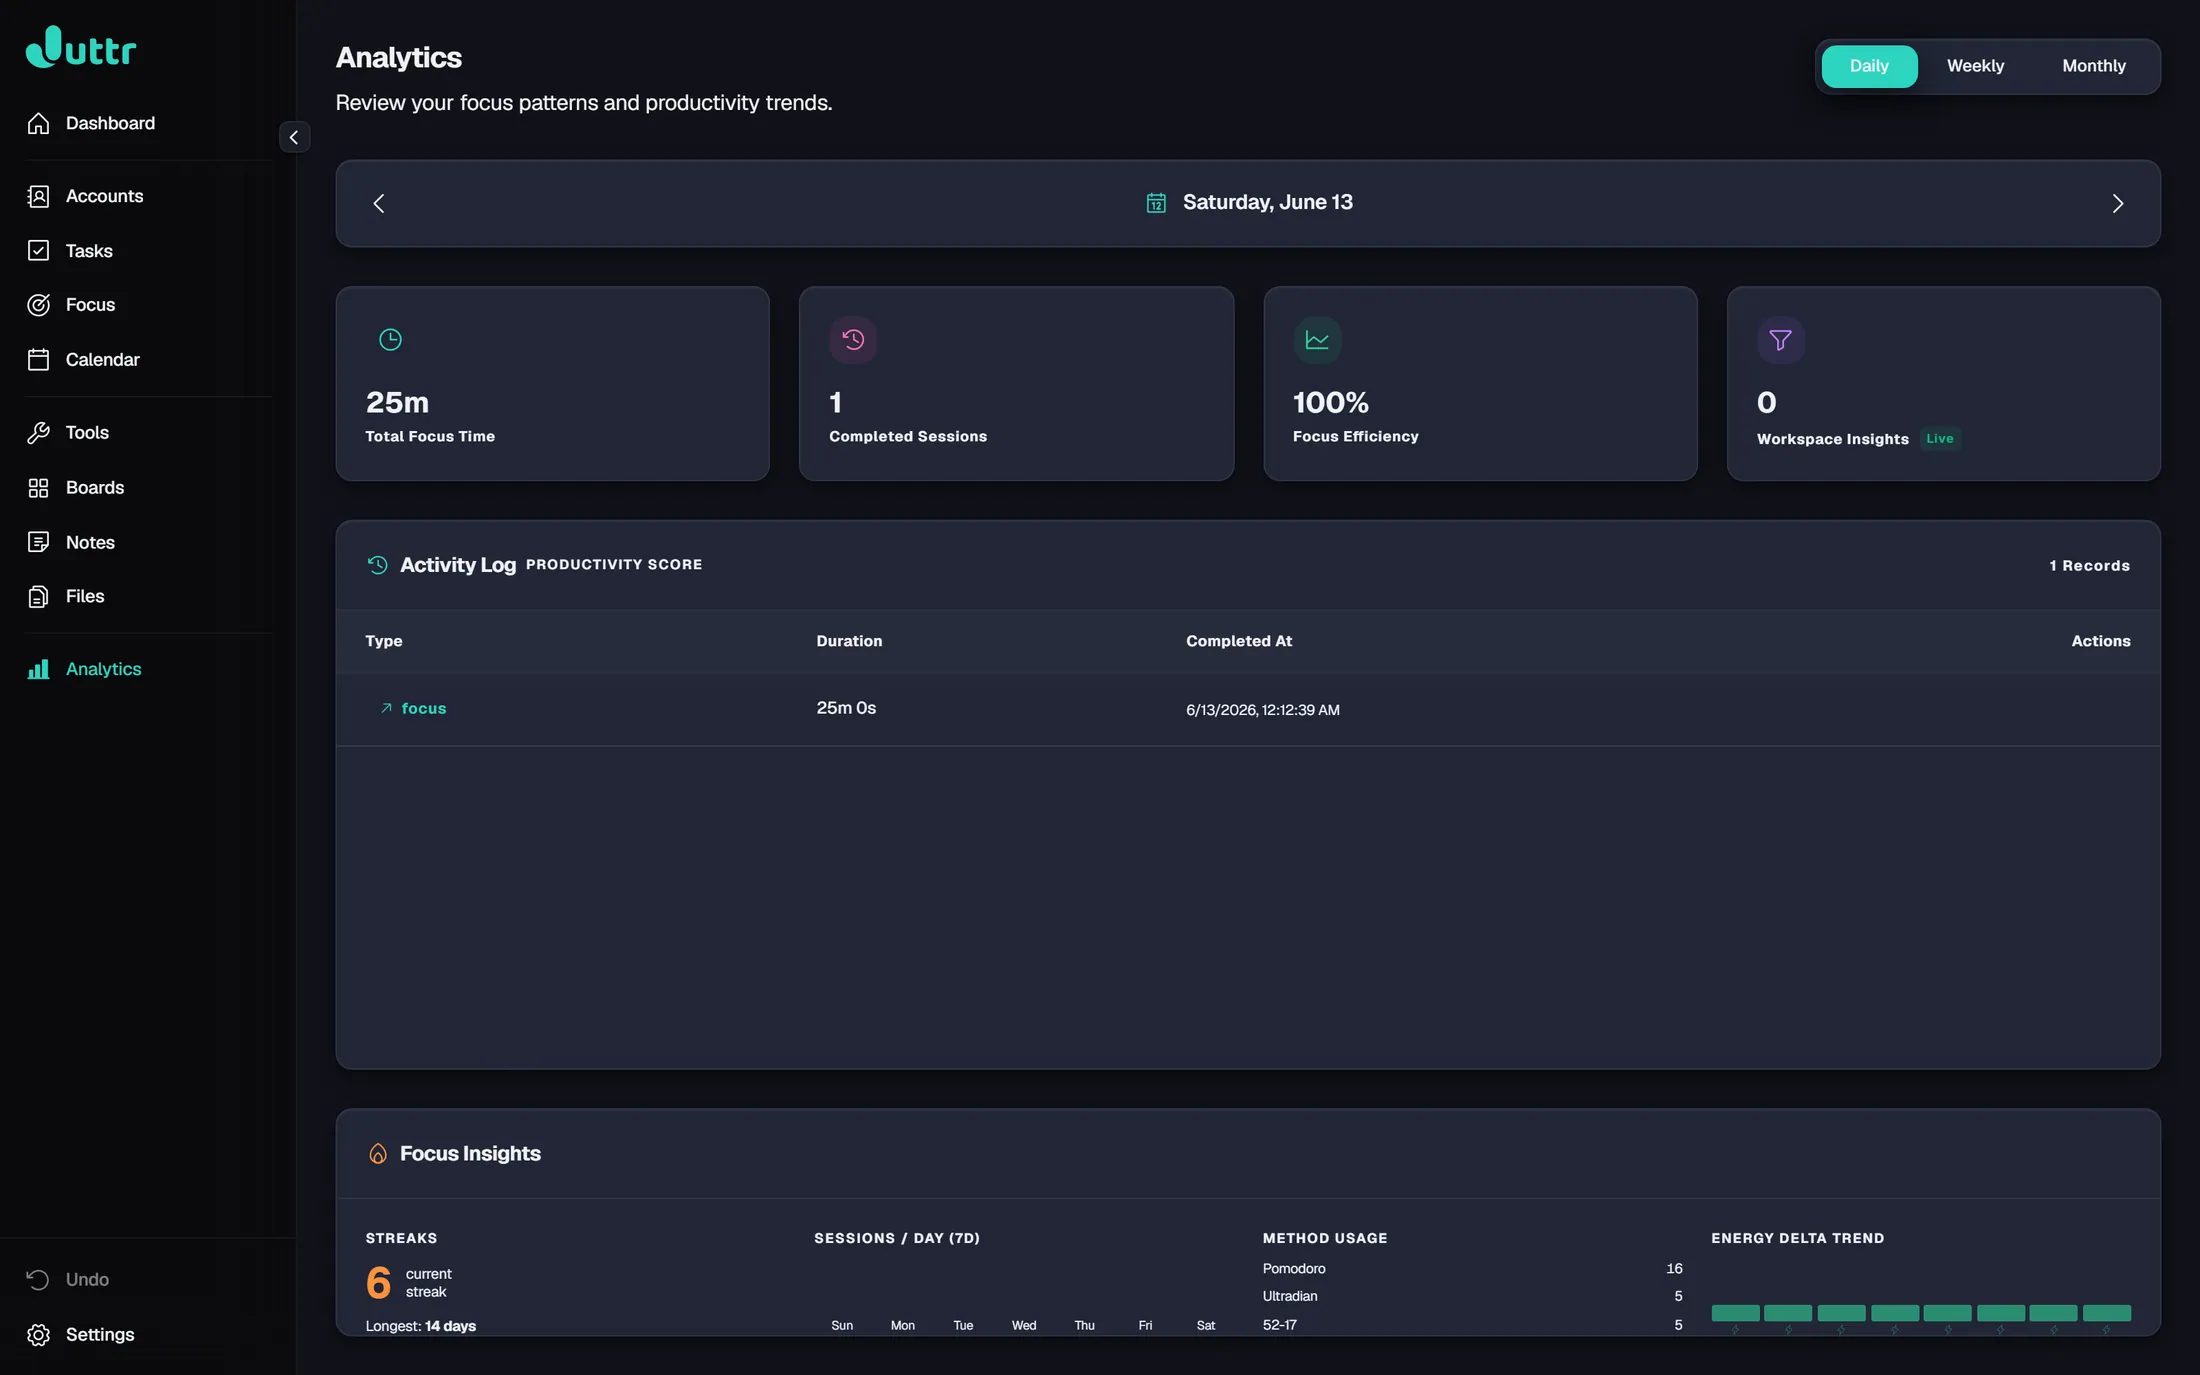Click the clock icon on Total Focus Time card
This screenshot has width=2200, height=1375.
[x=390, y=340]
